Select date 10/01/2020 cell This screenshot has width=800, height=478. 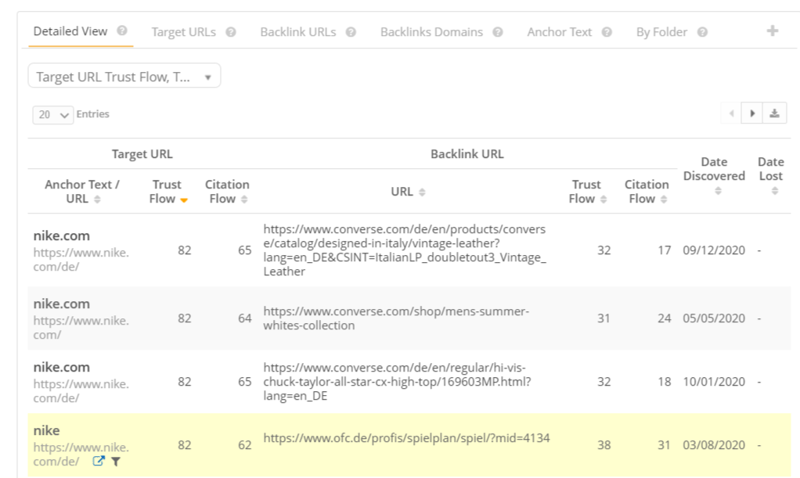click(x=714, y=382)
